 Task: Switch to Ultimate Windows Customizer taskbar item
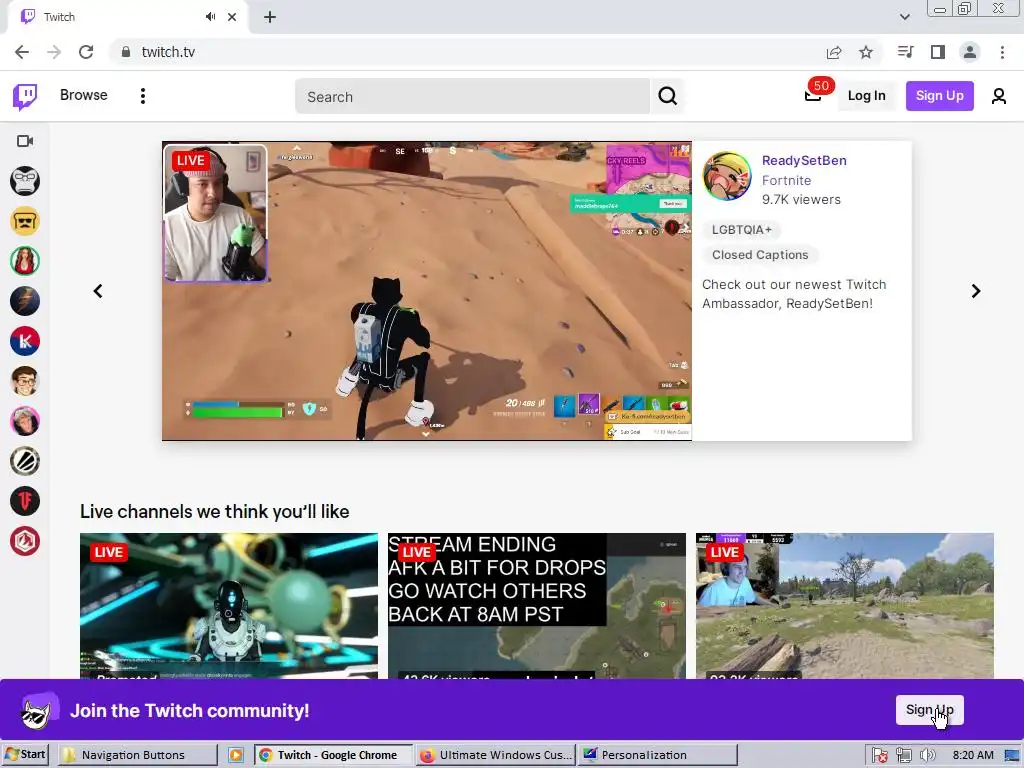click(x=495, y=755)
